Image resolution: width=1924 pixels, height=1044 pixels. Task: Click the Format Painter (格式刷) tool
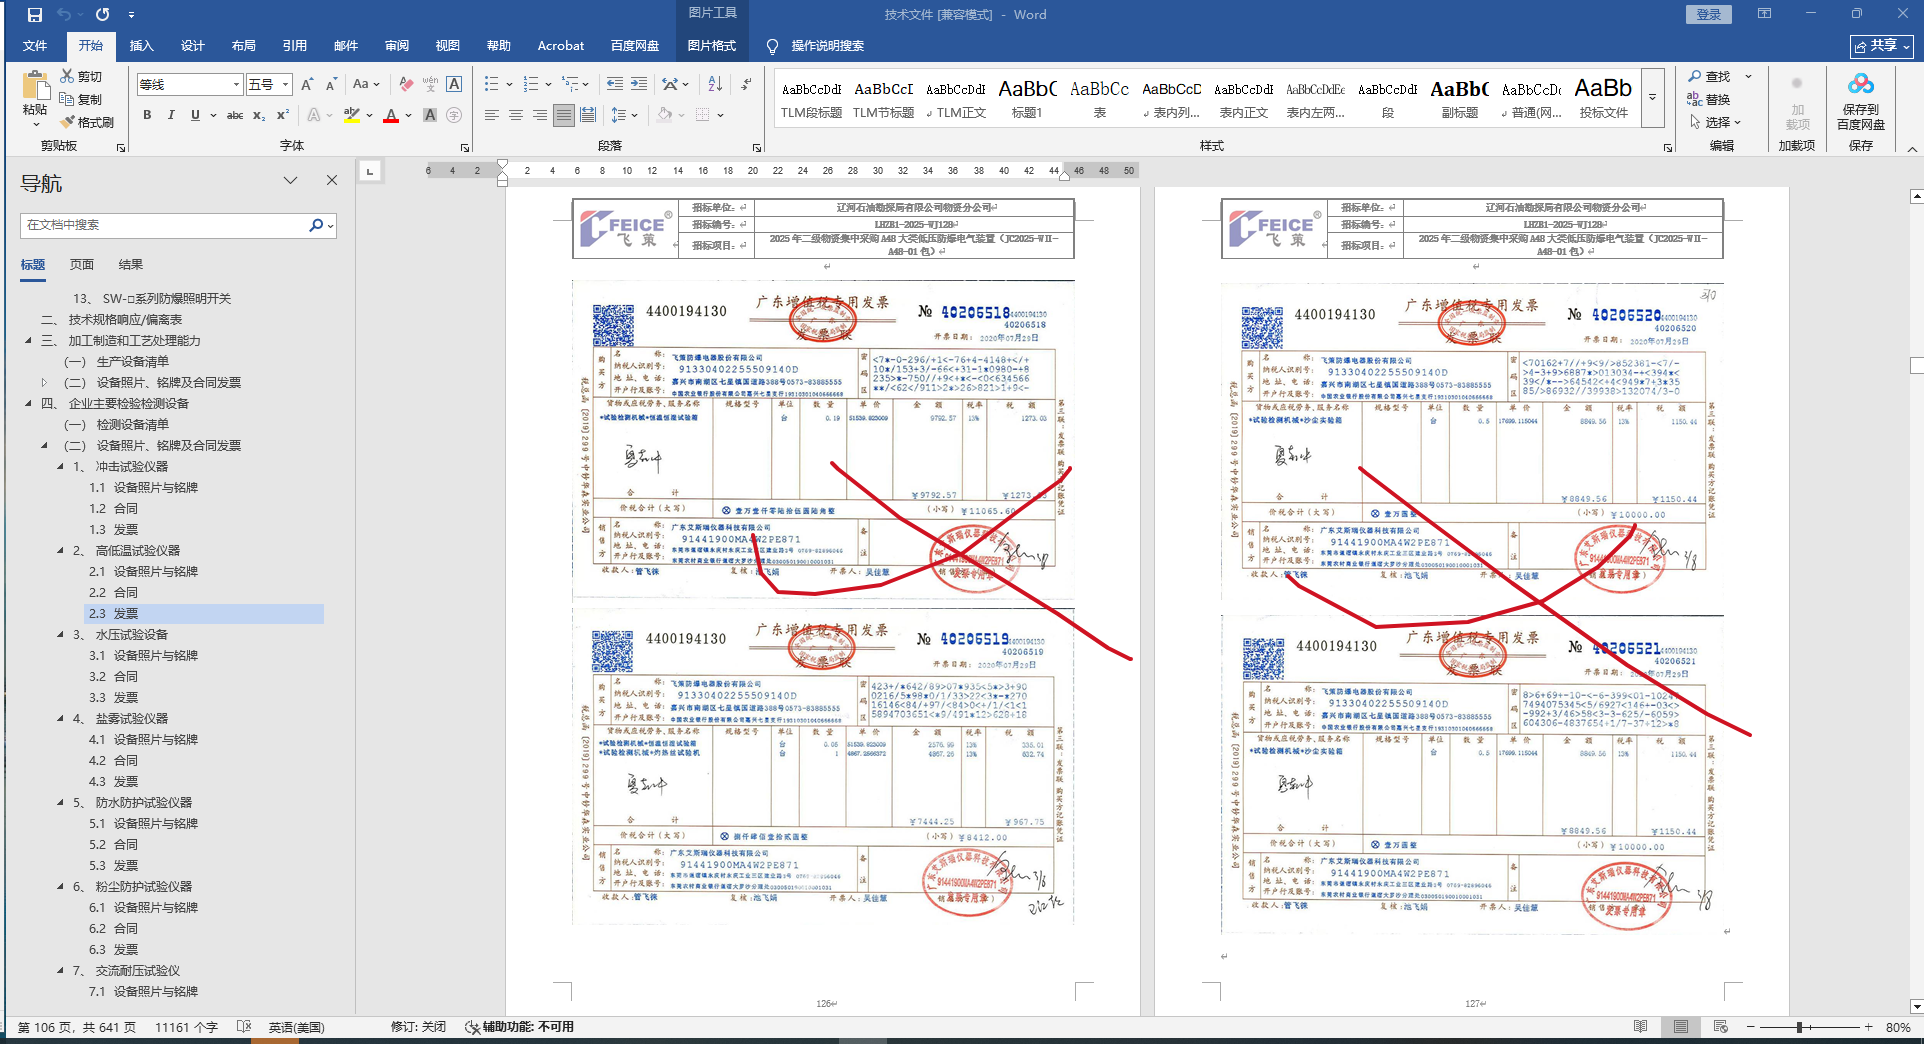click(x=87, y=122)
